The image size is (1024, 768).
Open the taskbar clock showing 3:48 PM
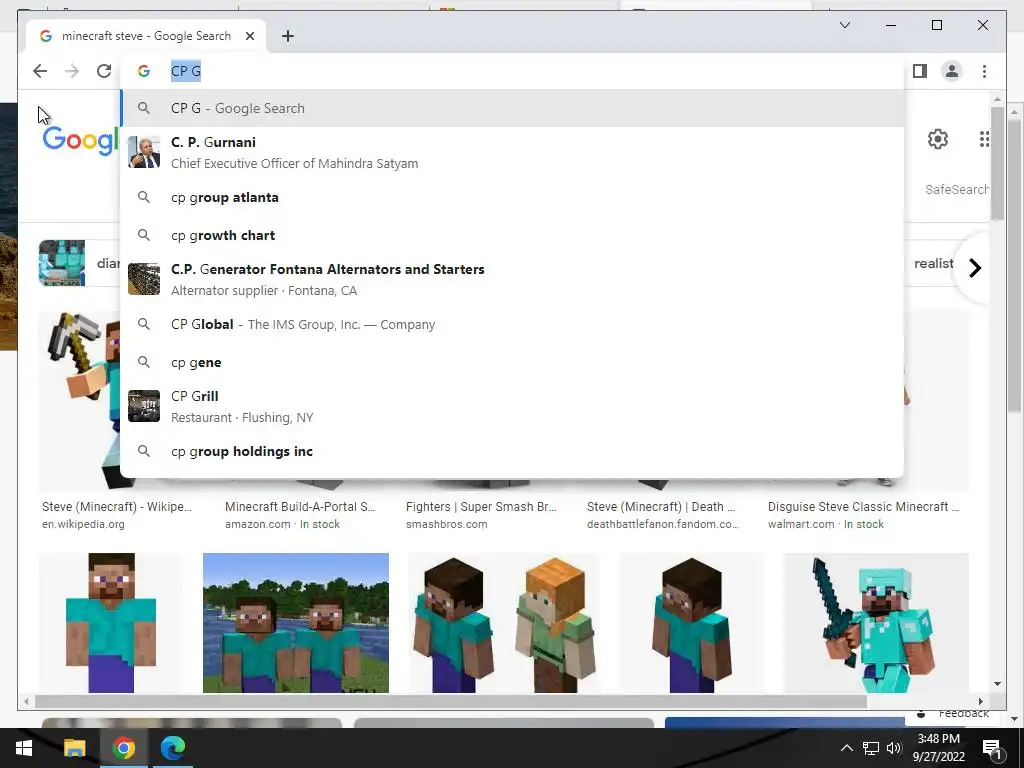point(938,748)
